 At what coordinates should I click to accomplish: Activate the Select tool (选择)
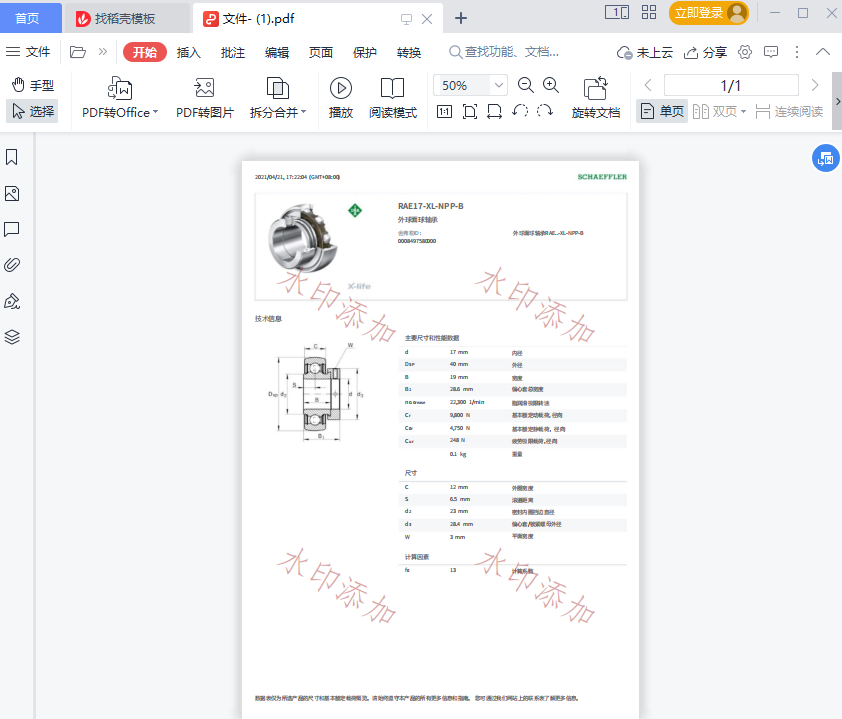[x=33, y=111]
